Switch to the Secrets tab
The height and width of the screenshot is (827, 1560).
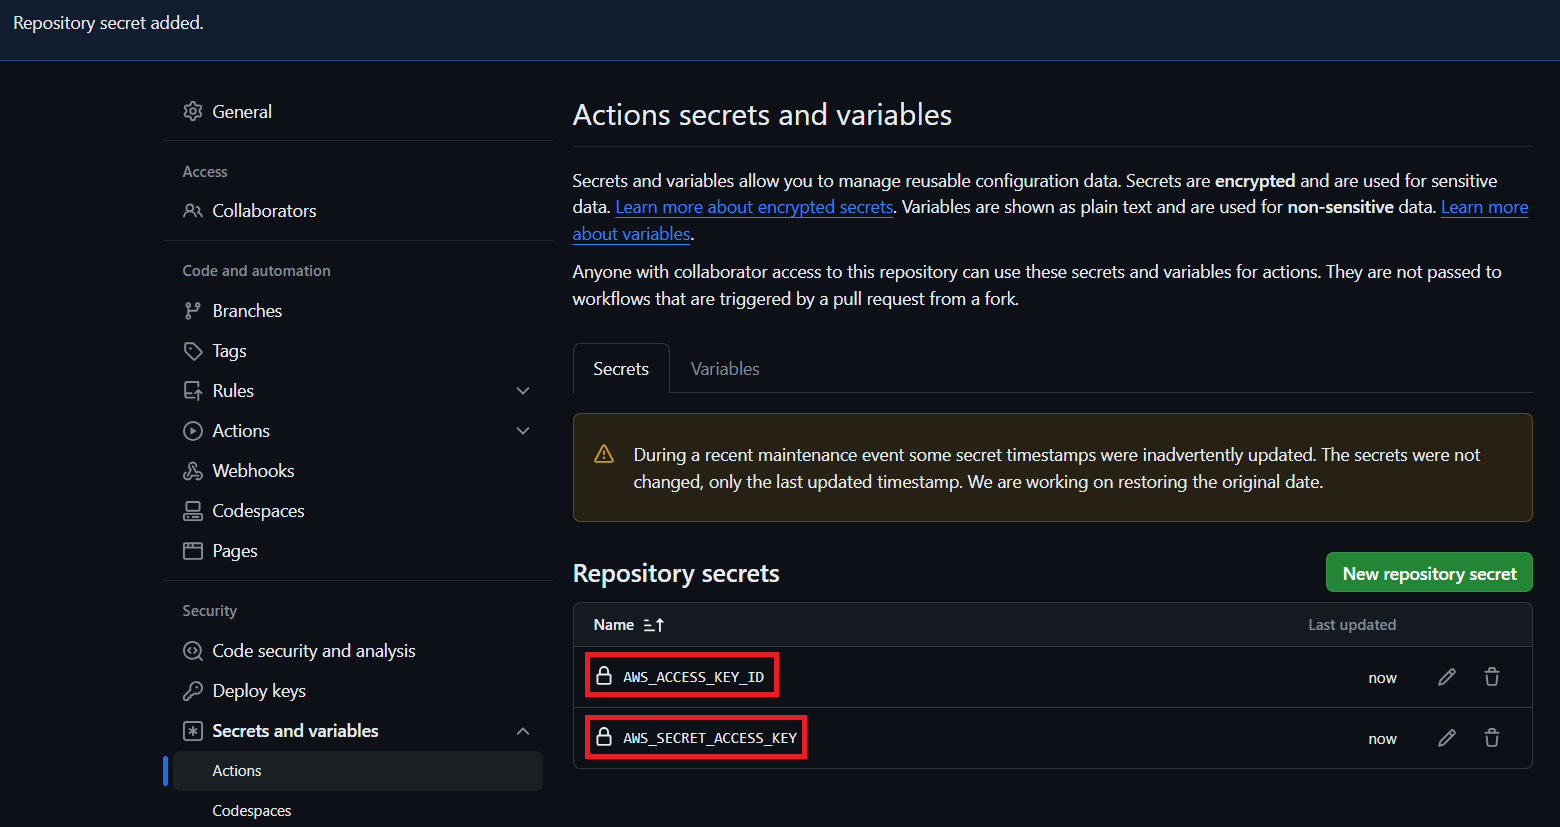click(x=621, y=368)
